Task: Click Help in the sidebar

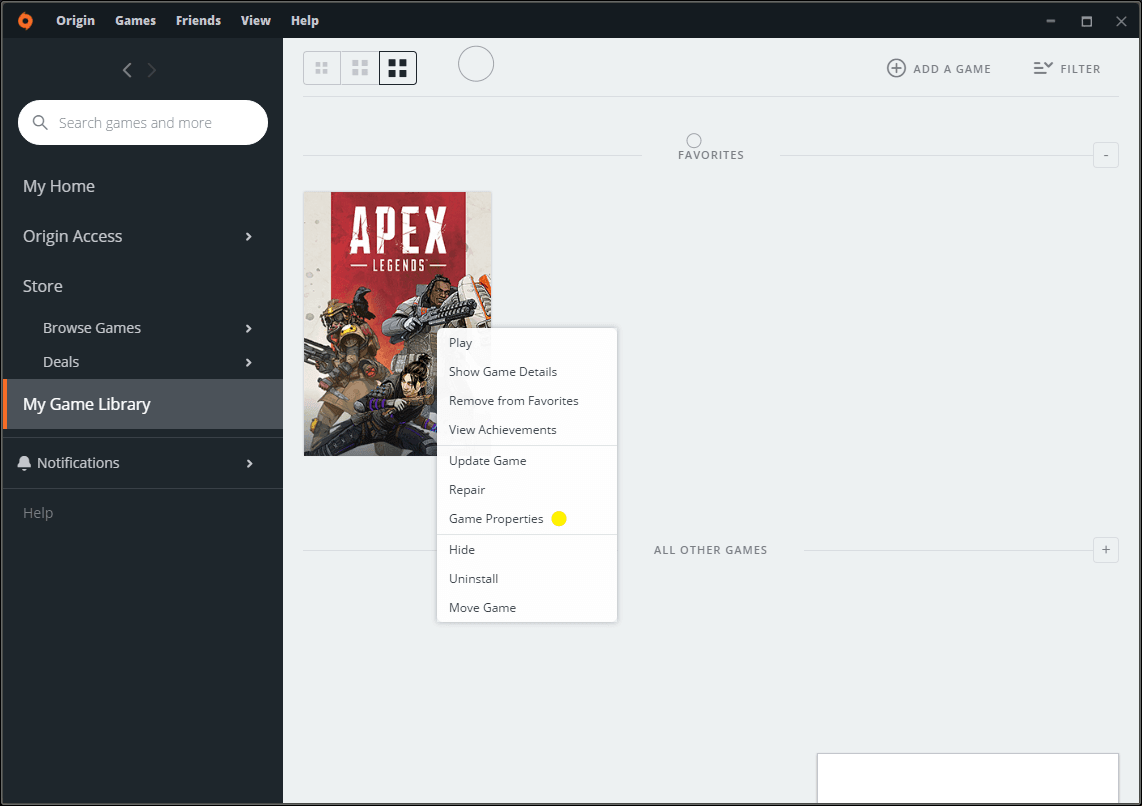Action: click(38, 513)
